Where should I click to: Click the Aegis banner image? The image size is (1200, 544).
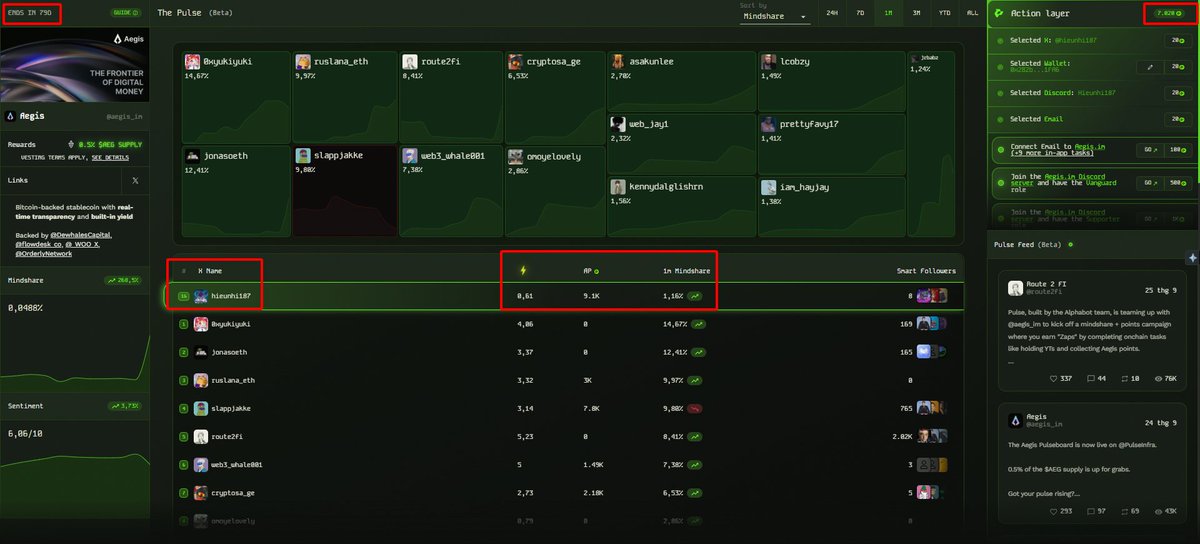click(75, 64)
